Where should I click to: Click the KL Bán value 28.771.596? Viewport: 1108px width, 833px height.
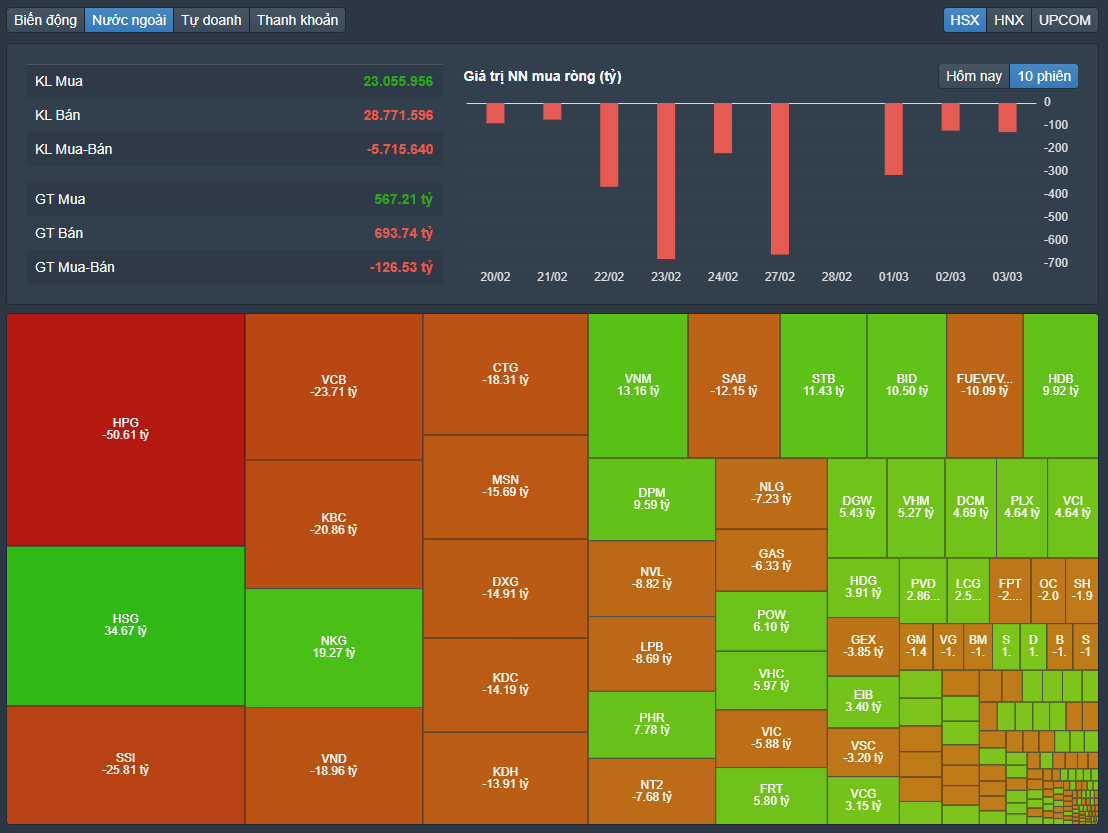(398, 115)
